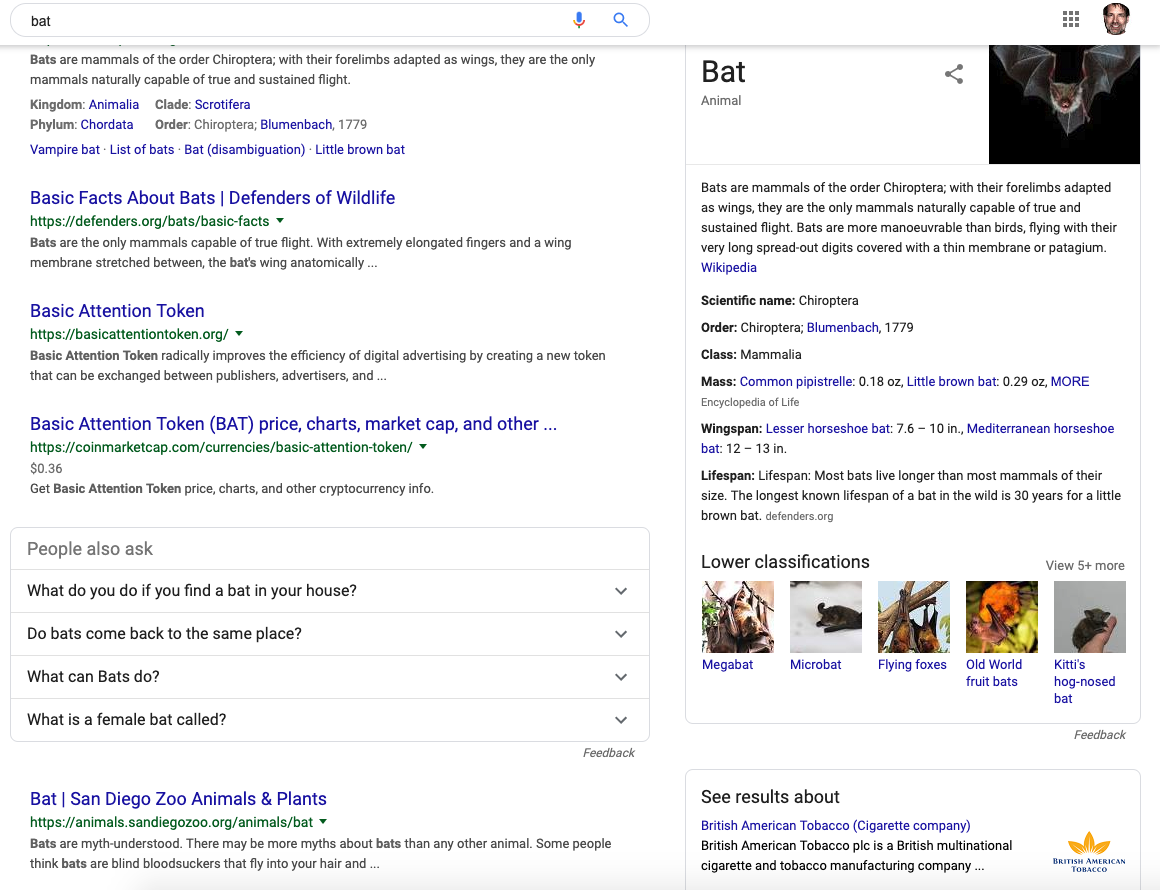
Task: Click the Megabat thumbnail image
Action: (x=738, y=617)
